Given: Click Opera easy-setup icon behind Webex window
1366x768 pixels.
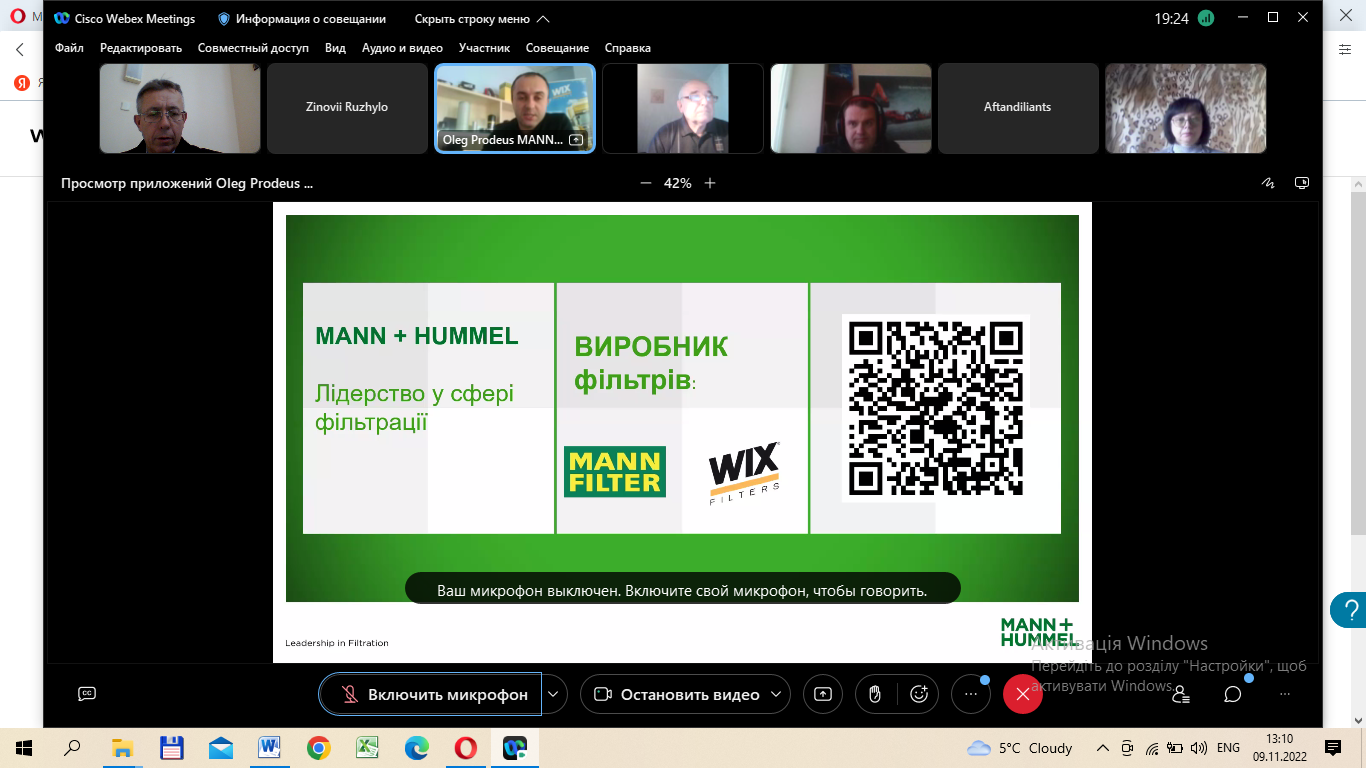Looking at the screenshot, I should [1345, 48].
